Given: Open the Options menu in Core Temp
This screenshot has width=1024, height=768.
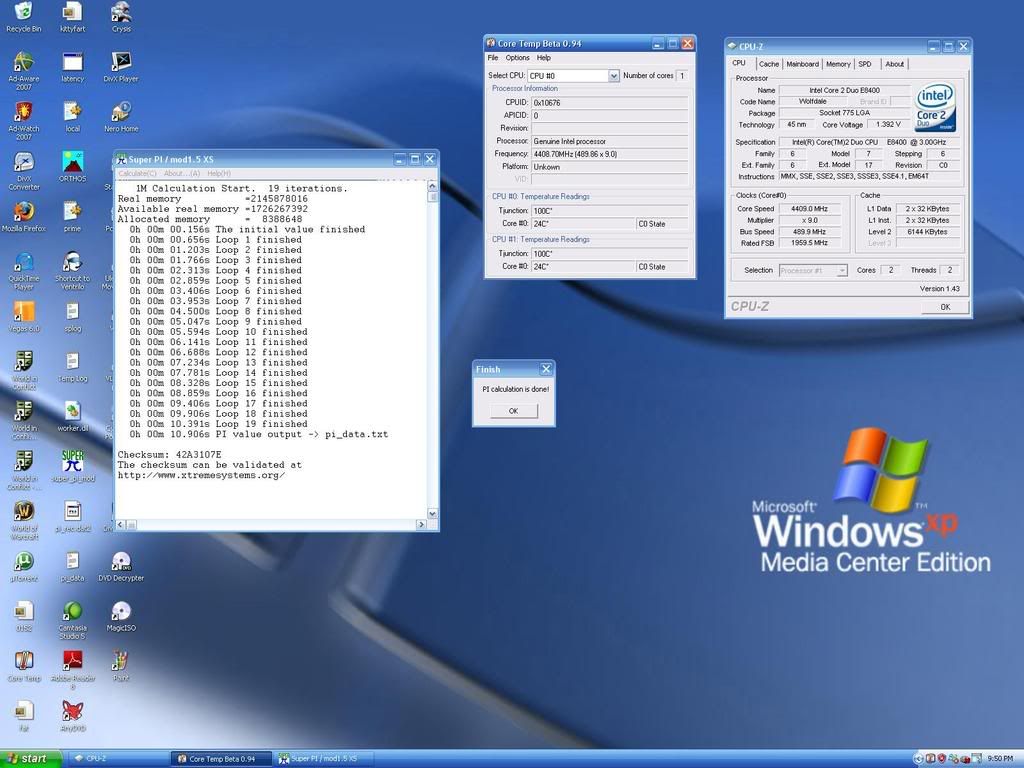Looking at the screenshot, I should [517, 58].
